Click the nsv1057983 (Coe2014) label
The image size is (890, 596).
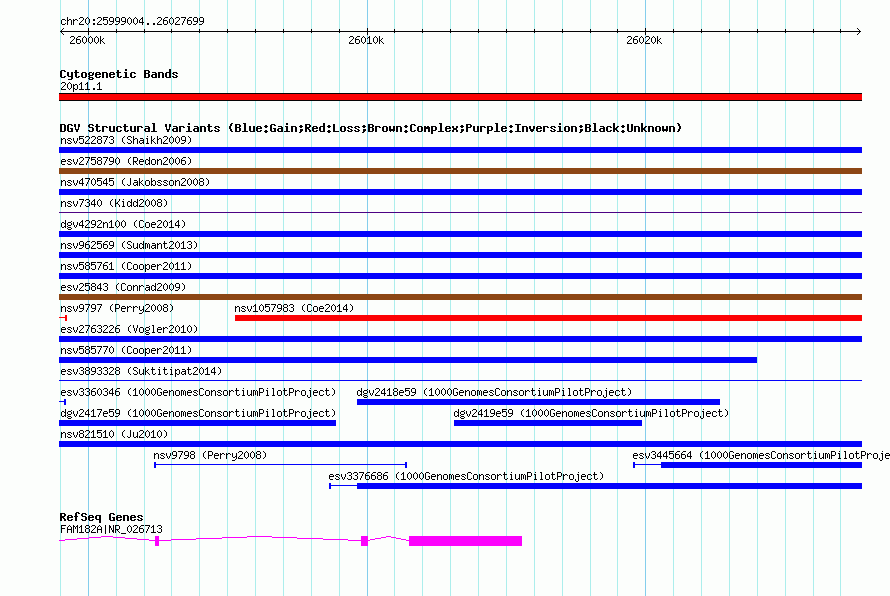(x=294, y=308)
